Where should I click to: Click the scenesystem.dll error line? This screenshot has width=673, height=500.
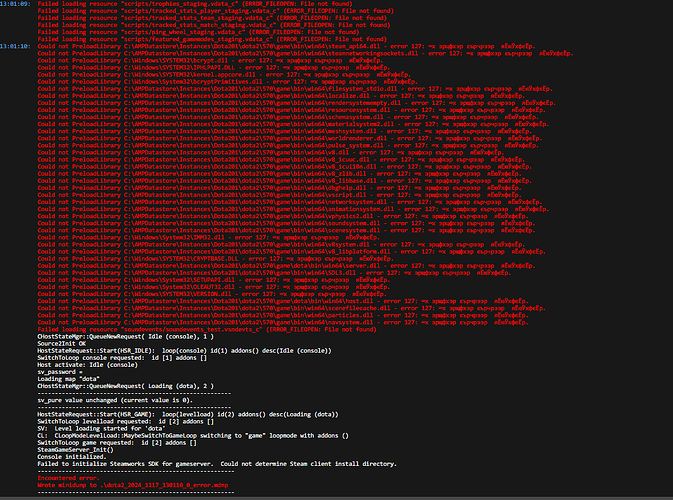tap(286, 230)
